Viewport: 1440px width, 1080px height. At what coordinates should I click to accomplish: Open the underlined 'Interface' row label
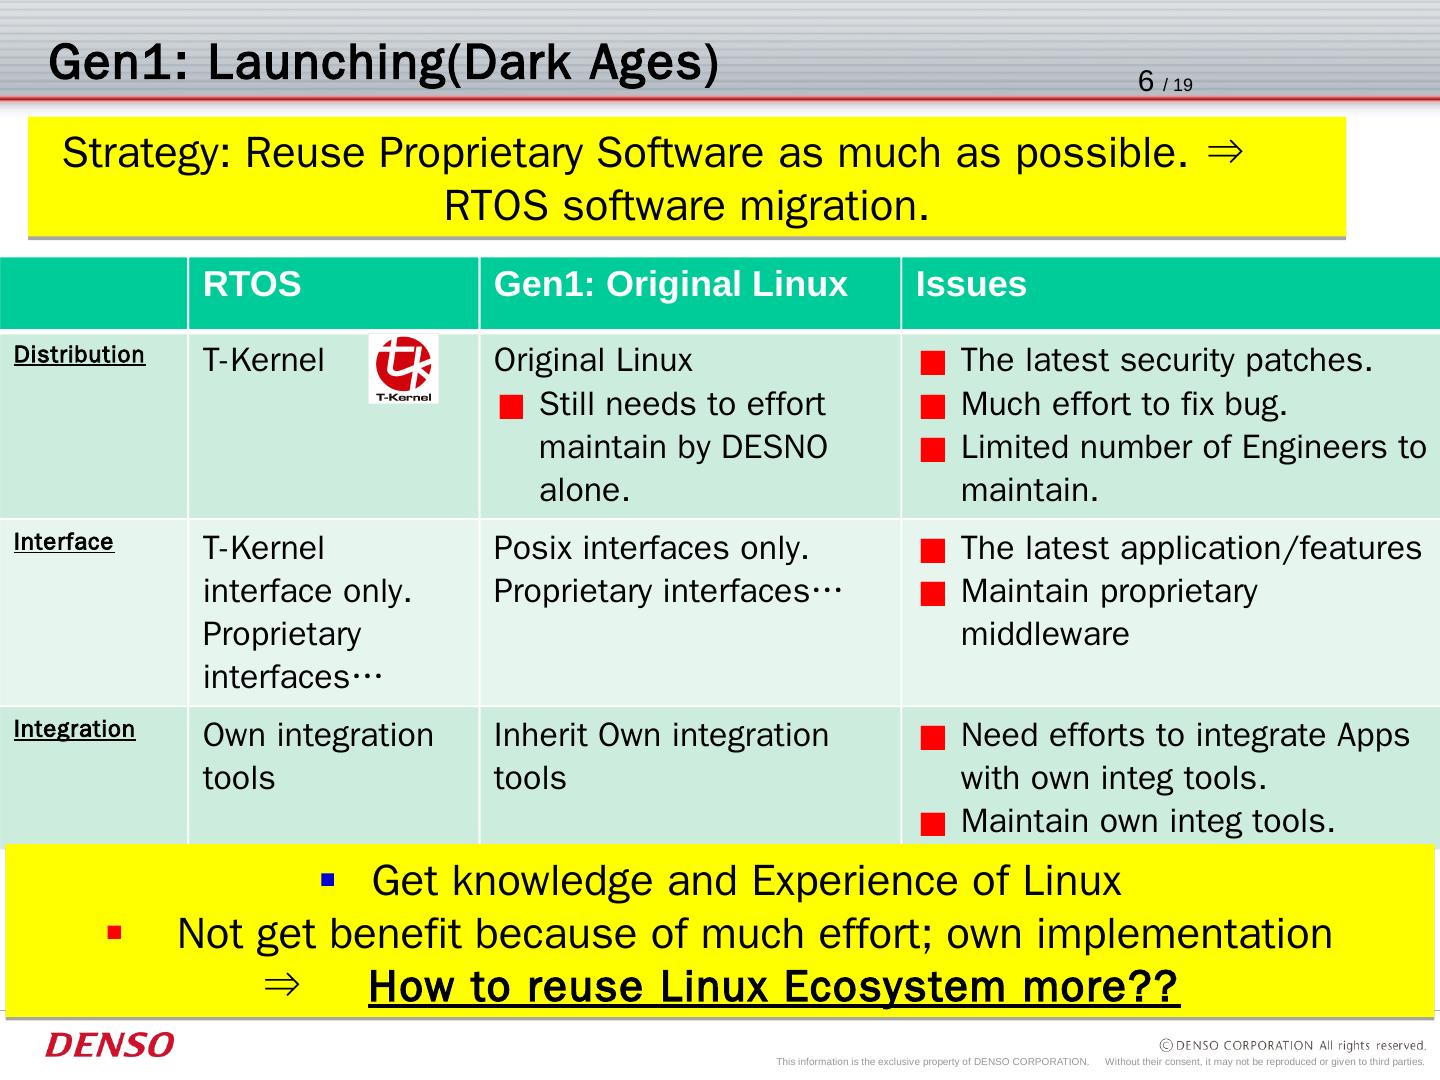tap(64, 542)
